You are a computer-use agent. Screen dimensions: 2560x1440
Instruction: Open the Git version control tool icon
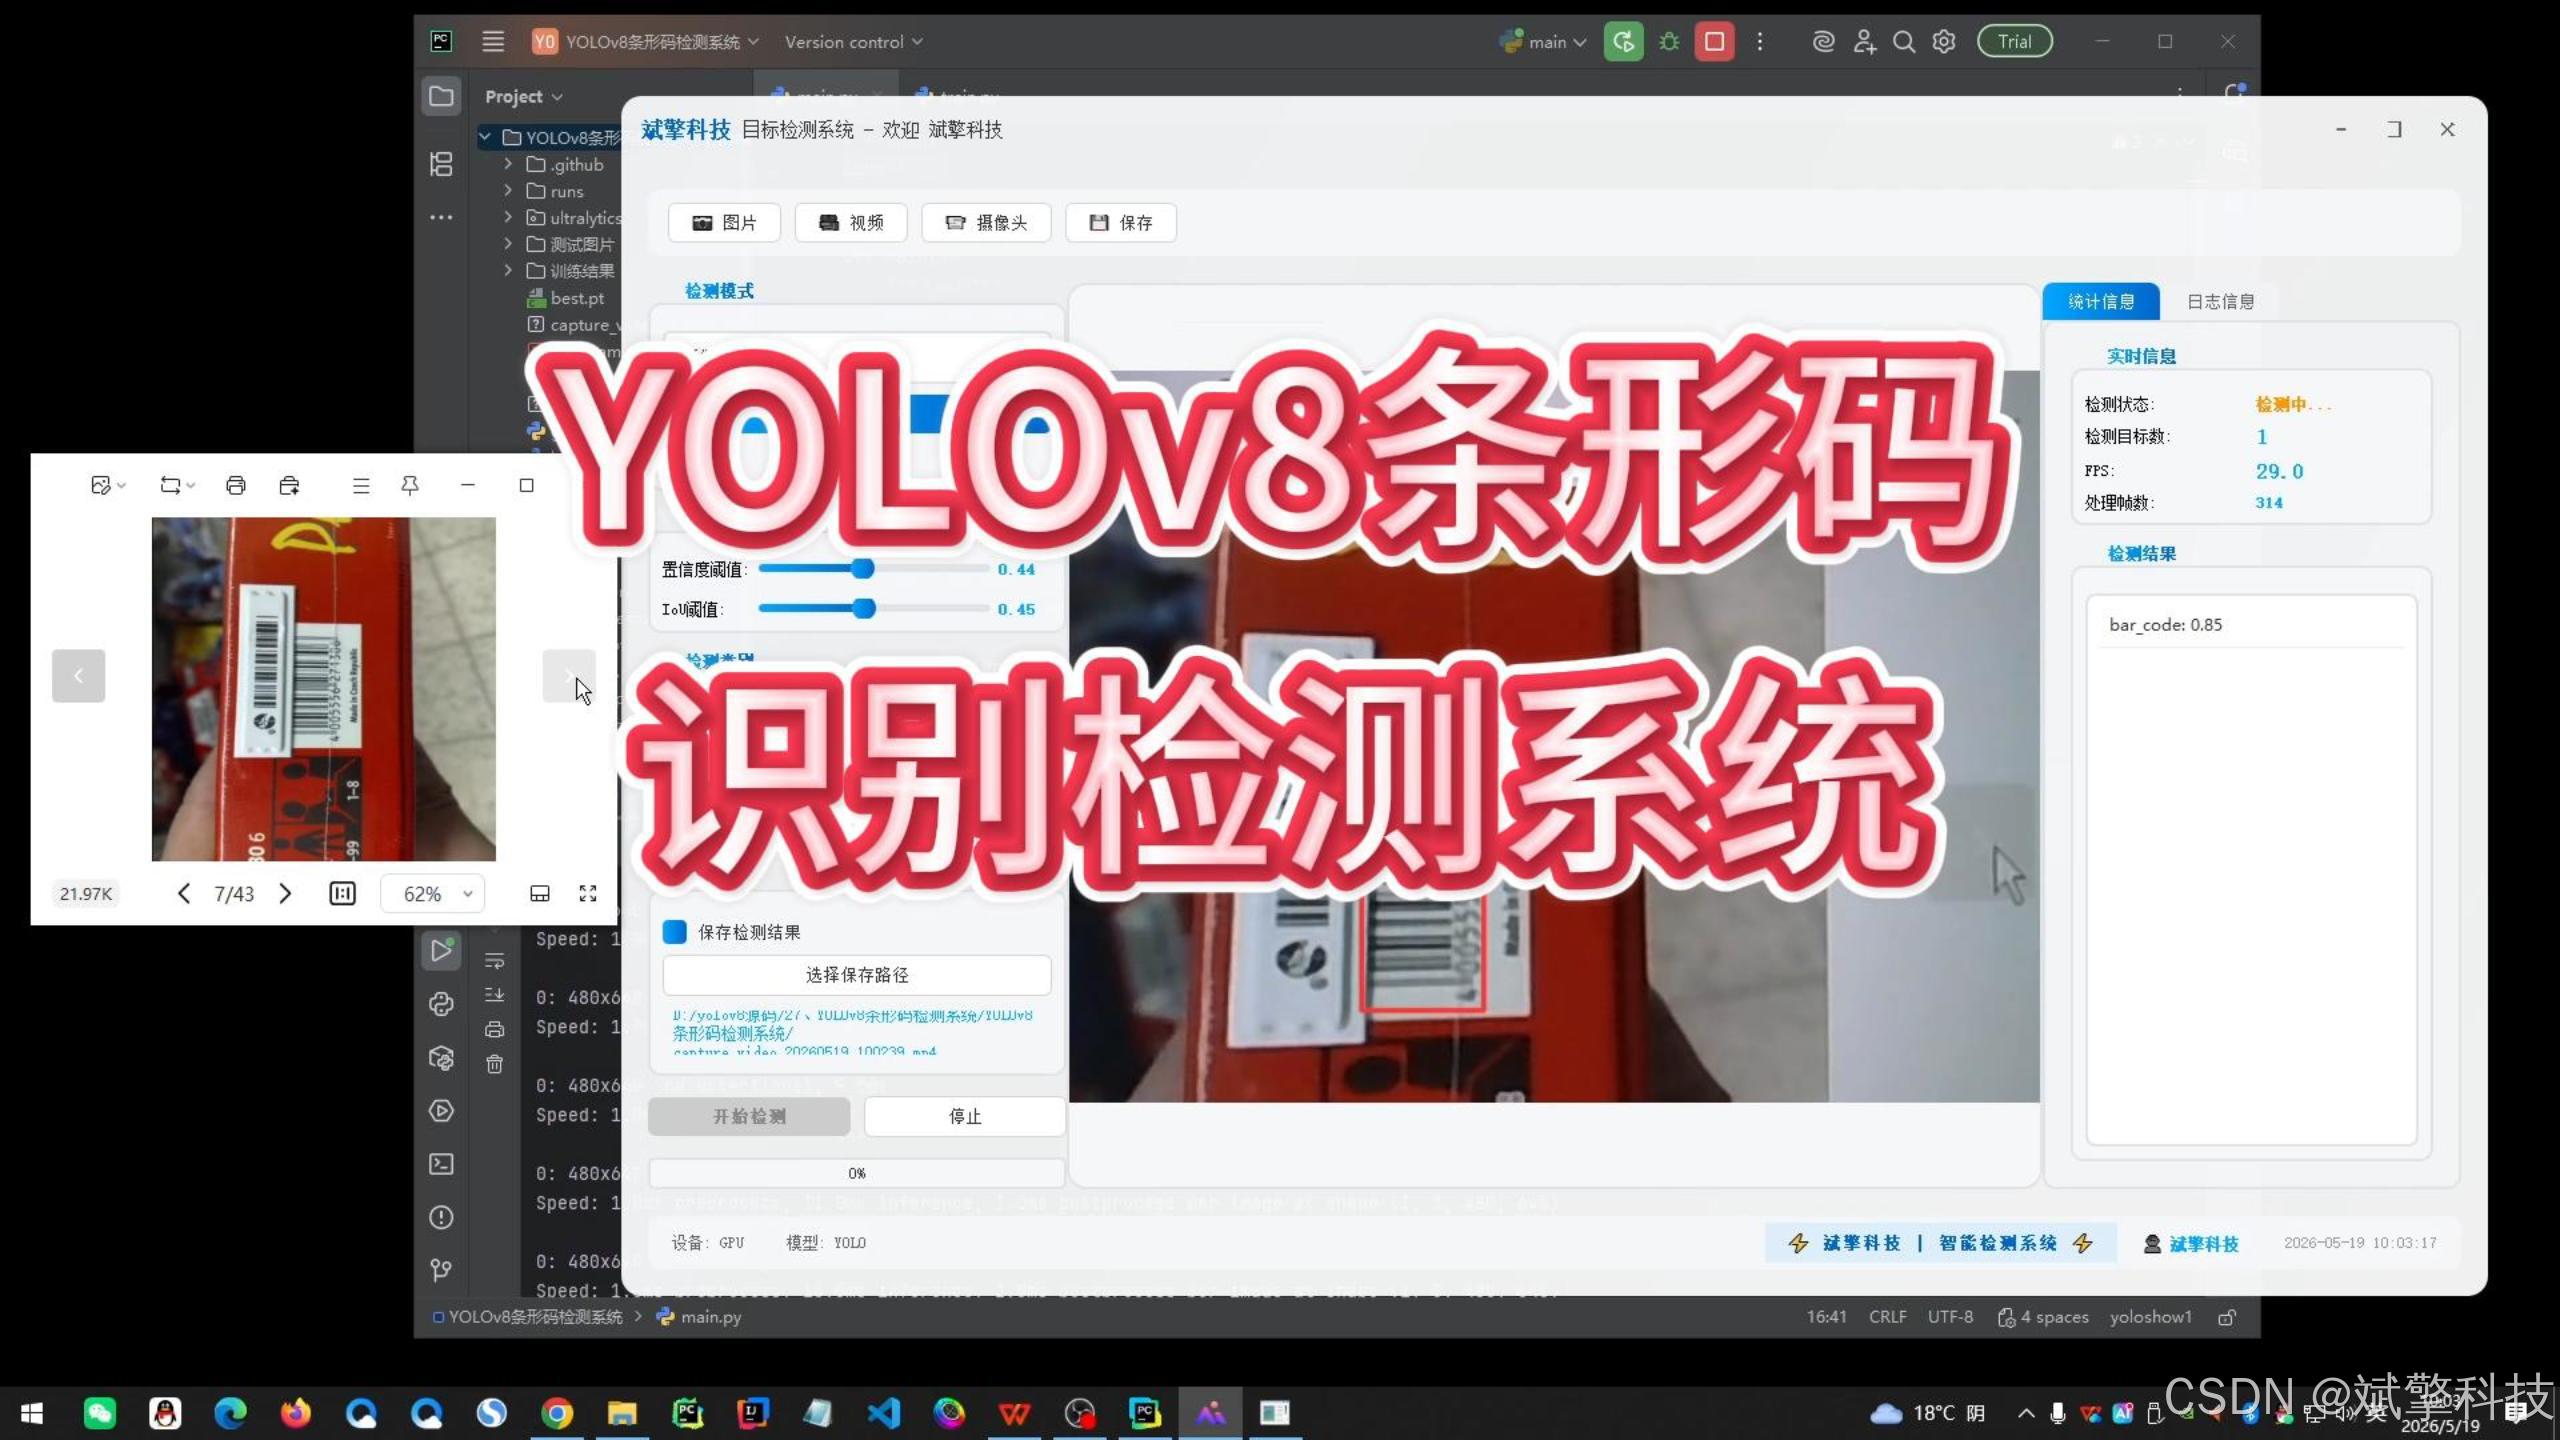point(441,1270)
